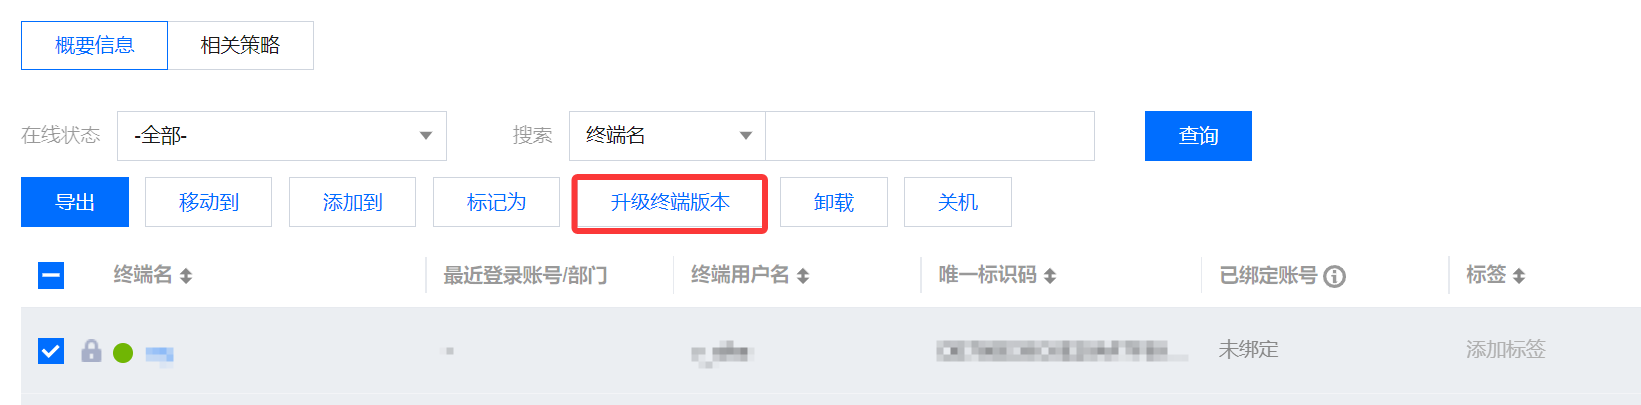
Task: Click the 升级终端版本 button
Action: click(670, 202)
